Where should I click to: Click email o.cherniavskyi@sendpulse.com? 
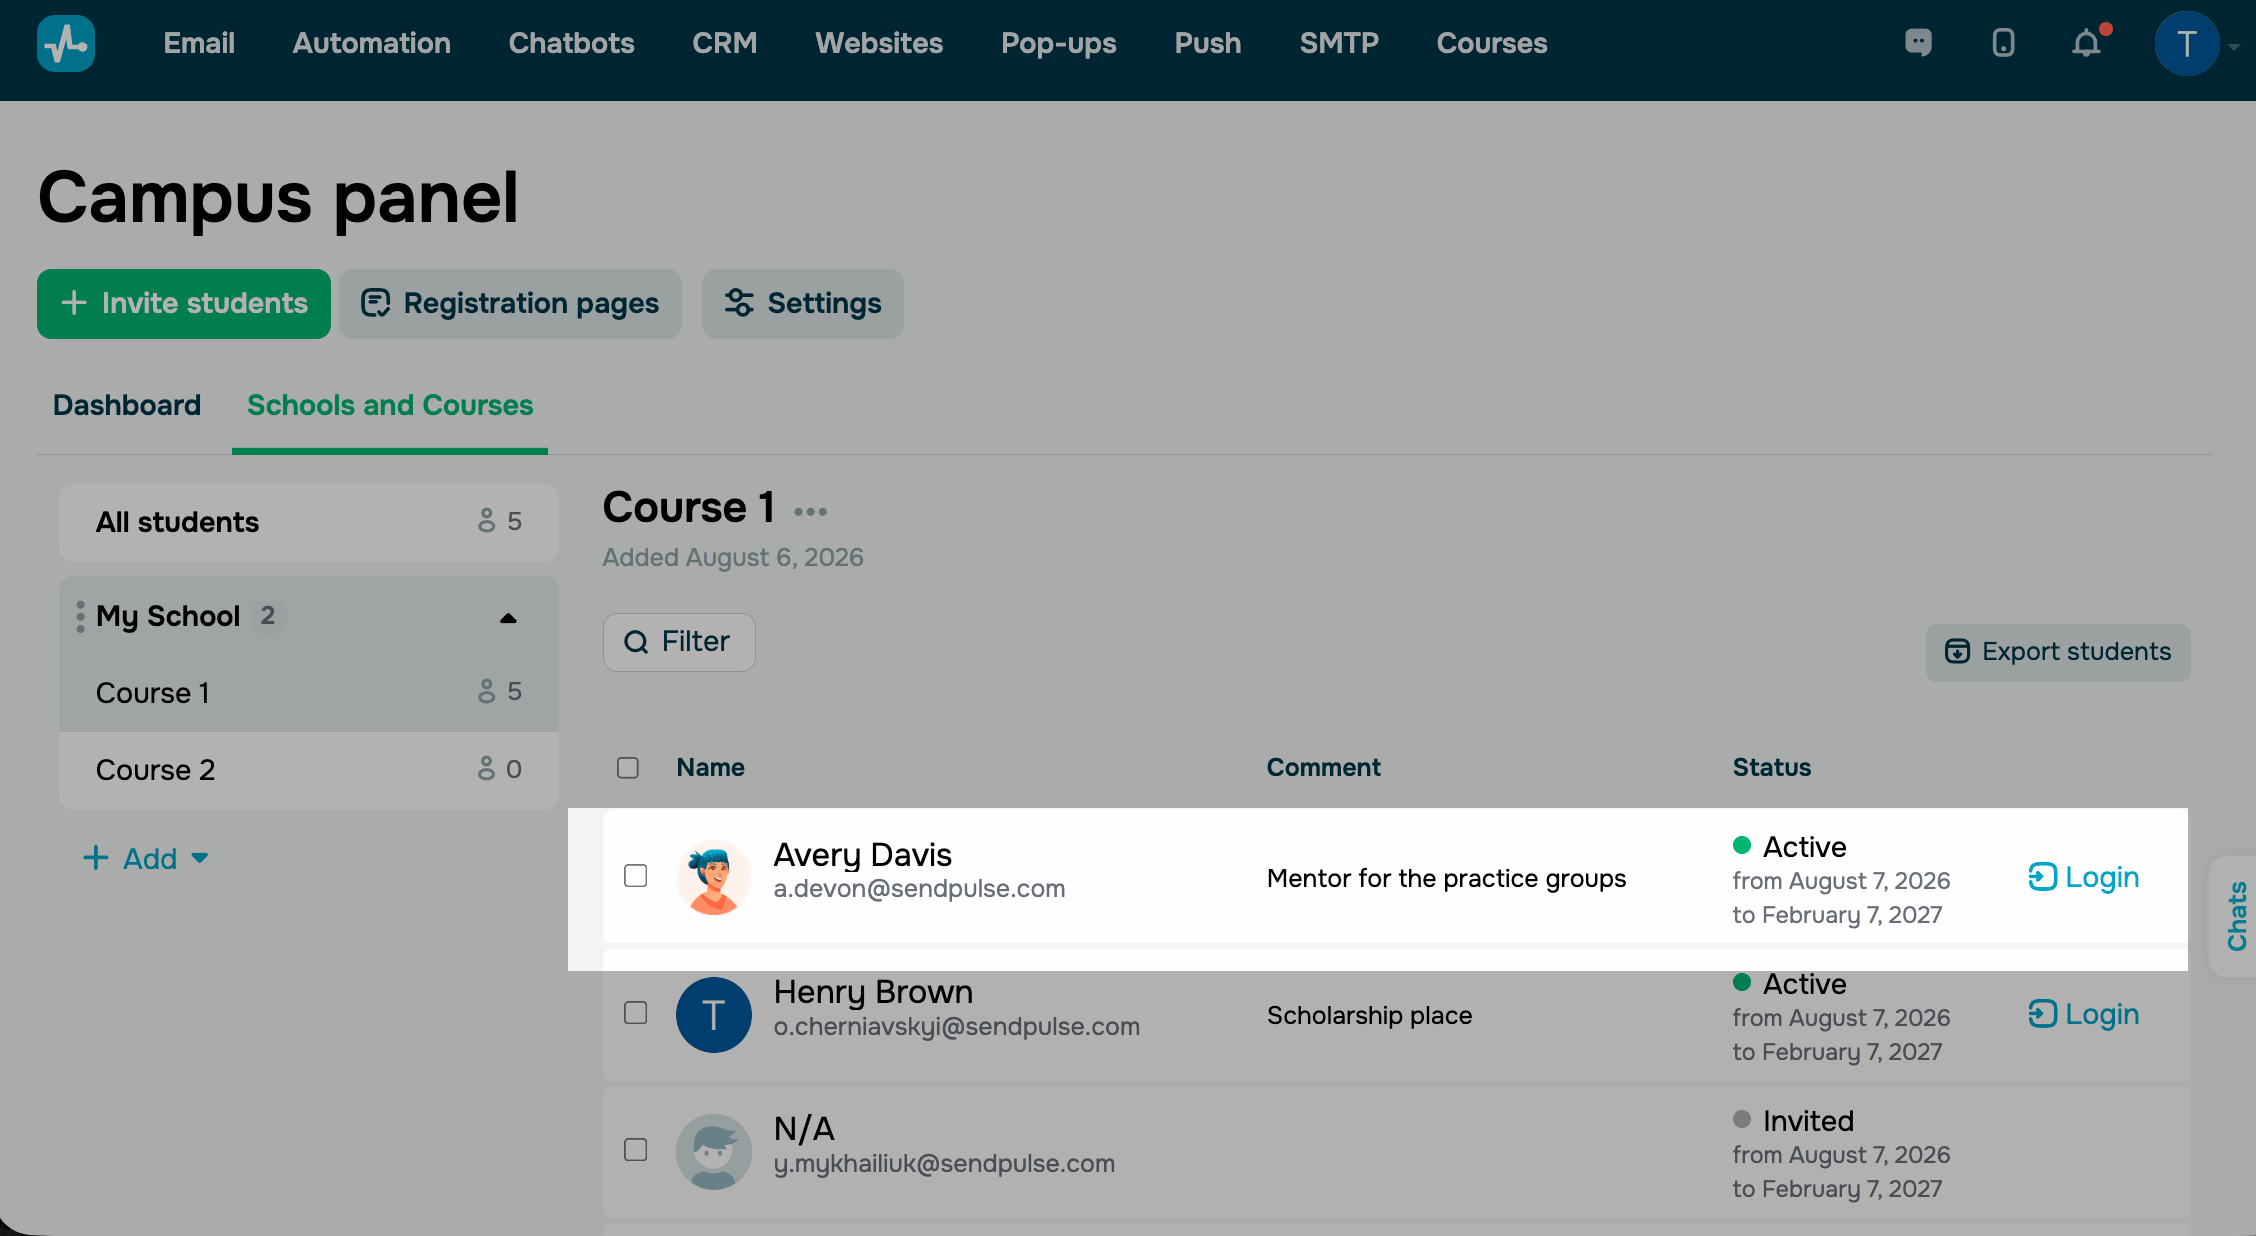[x=956, y=1027]
